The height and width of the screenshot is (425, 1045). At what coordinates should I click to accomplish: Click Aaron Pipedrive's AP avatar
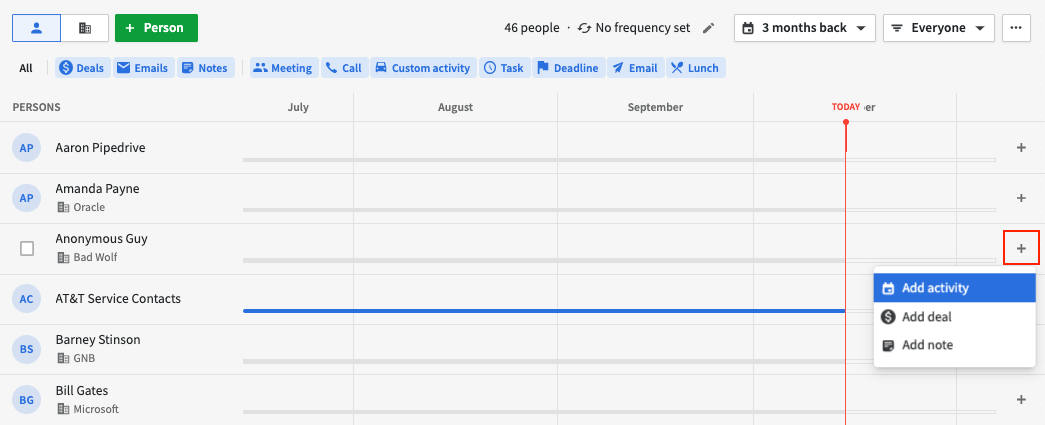click(27, 148)
